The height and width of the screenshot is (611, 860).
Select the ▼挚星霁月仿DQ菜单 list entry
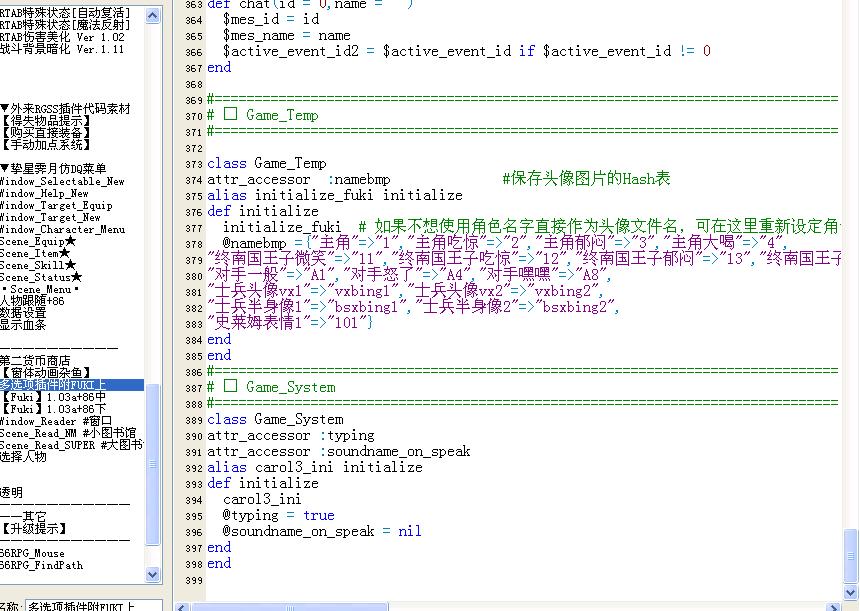point(53,169)
